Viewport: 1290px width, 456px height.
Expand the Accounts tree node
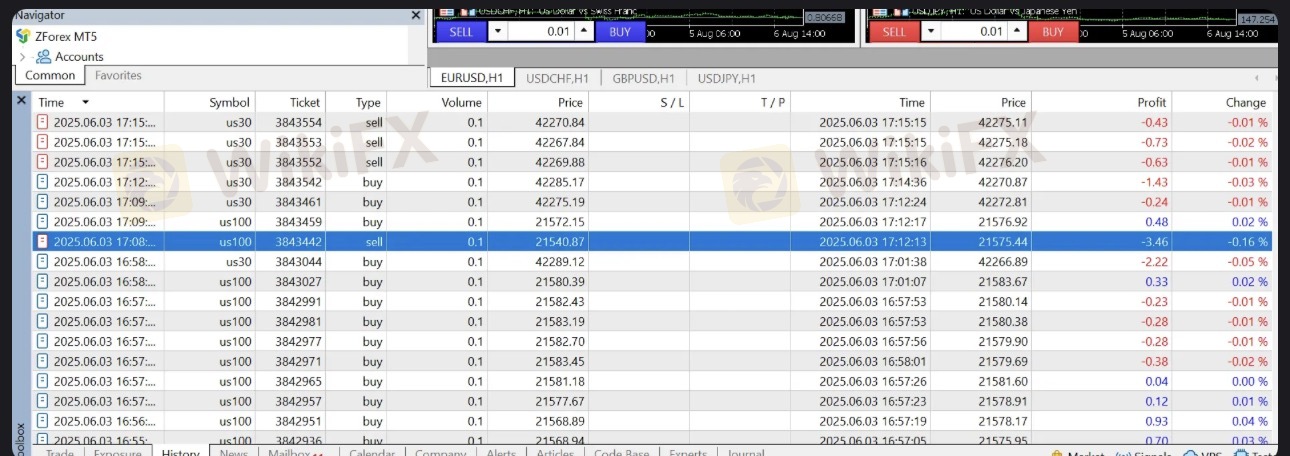(x=22, y=57)
